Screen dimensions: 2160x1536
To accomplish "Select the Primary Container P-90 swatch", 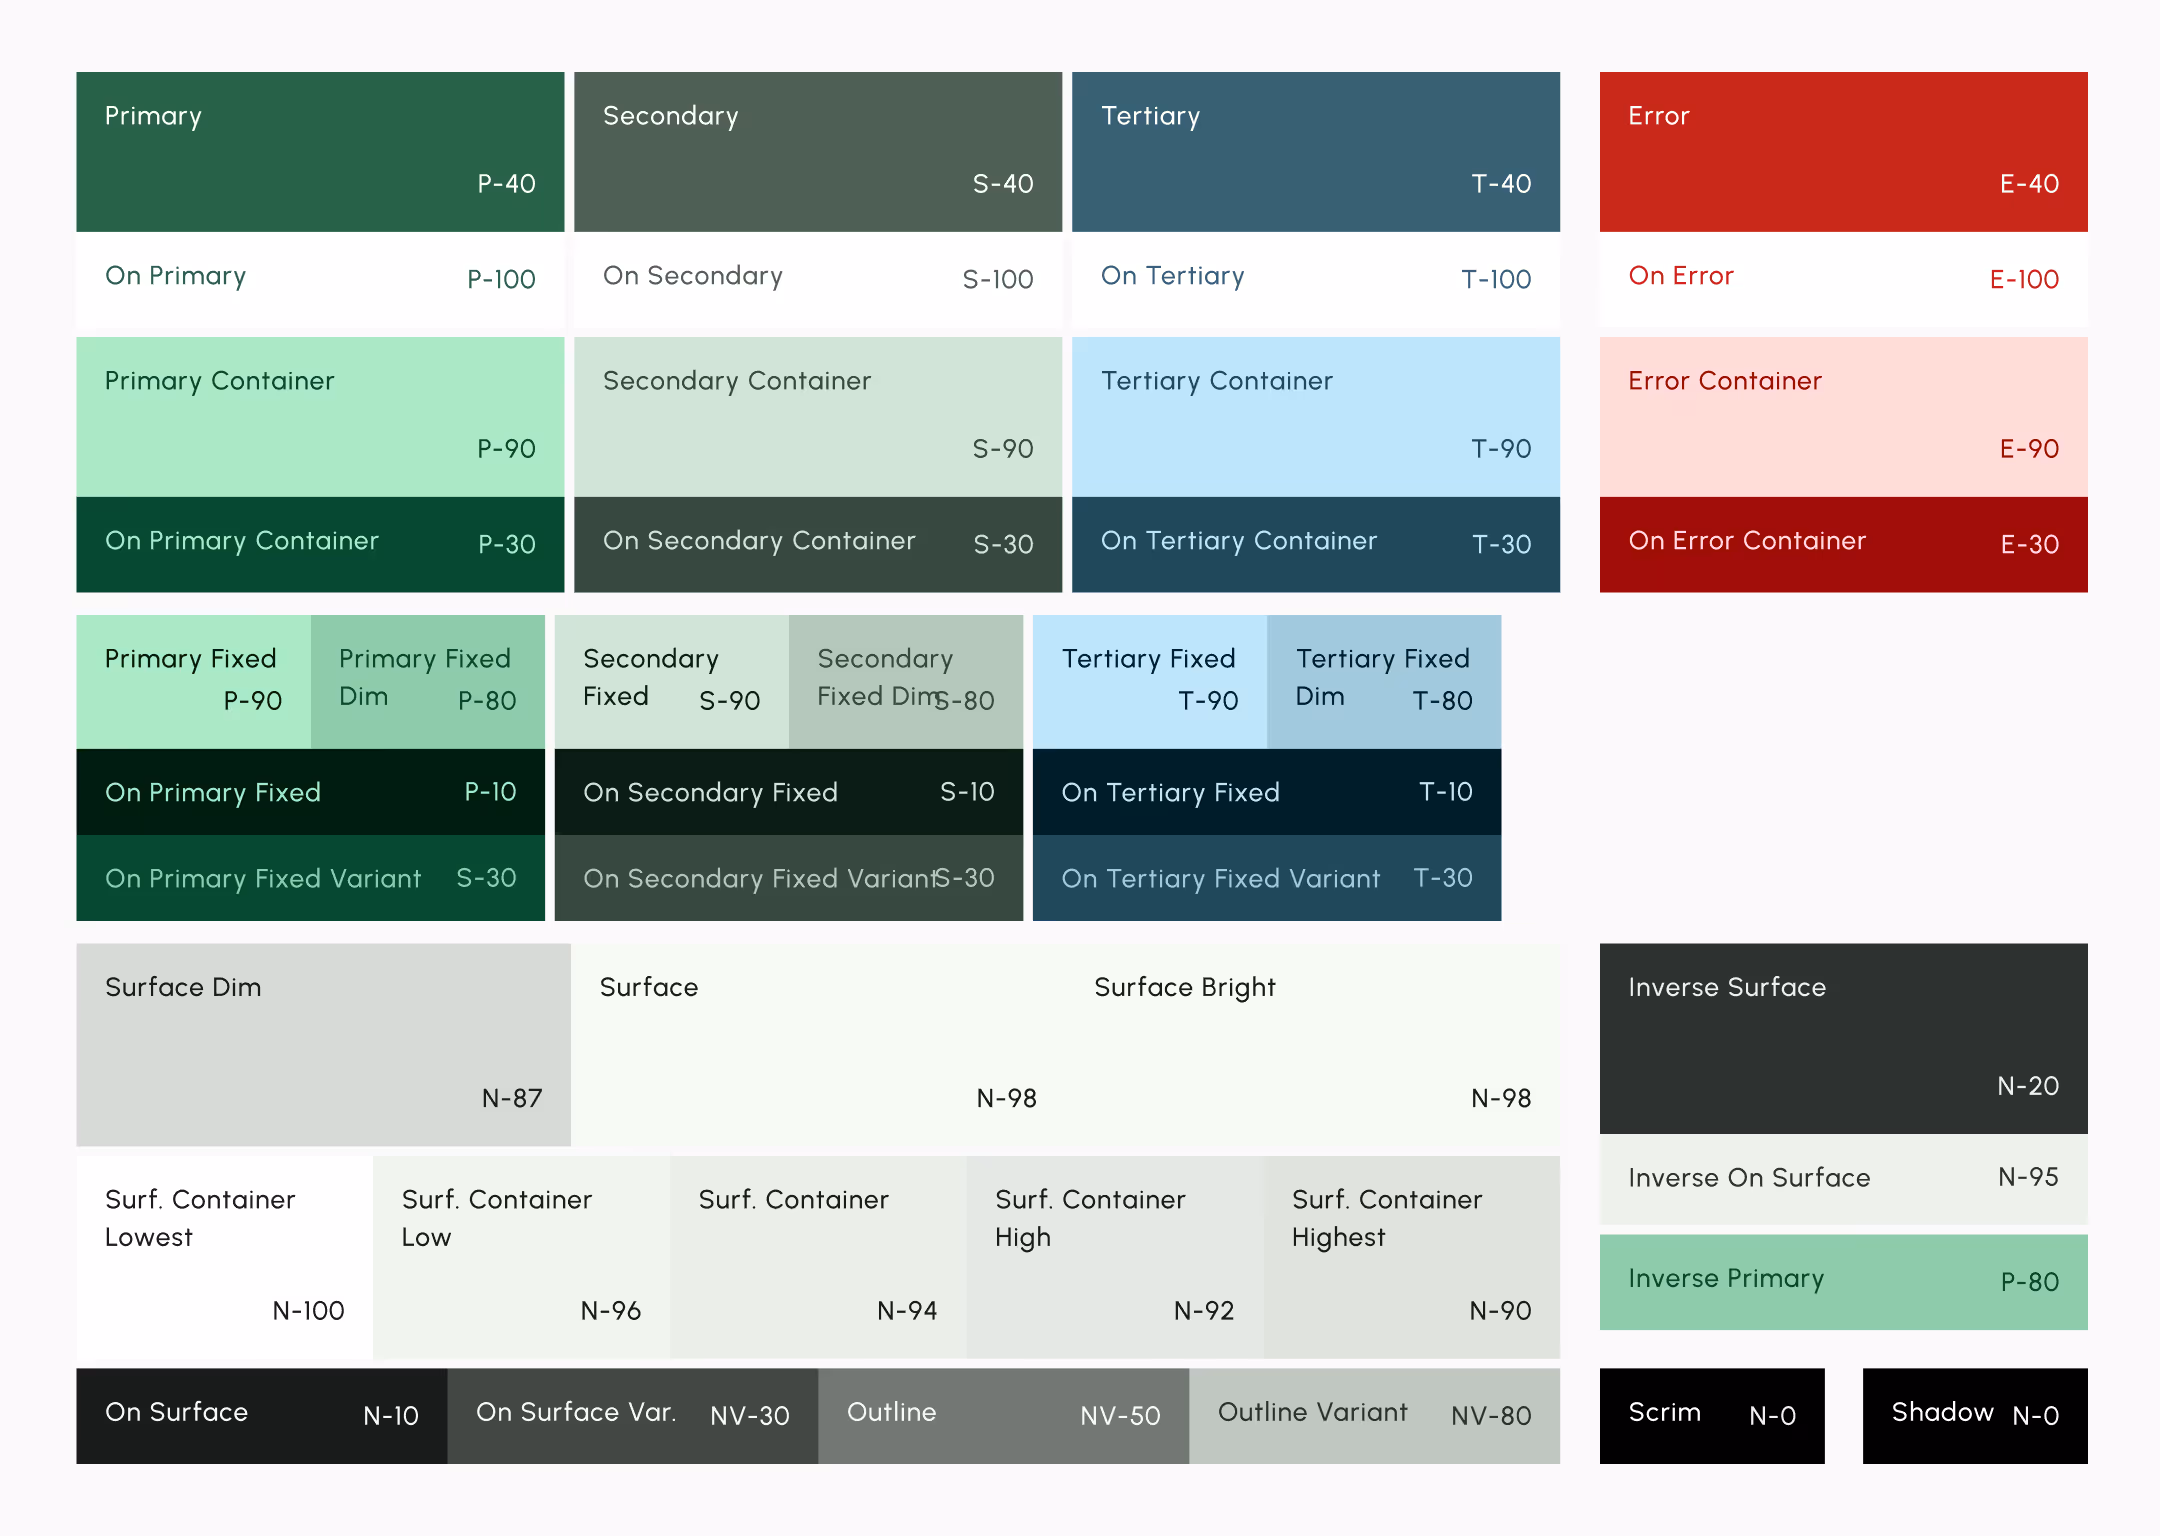I will coord(320,415).
